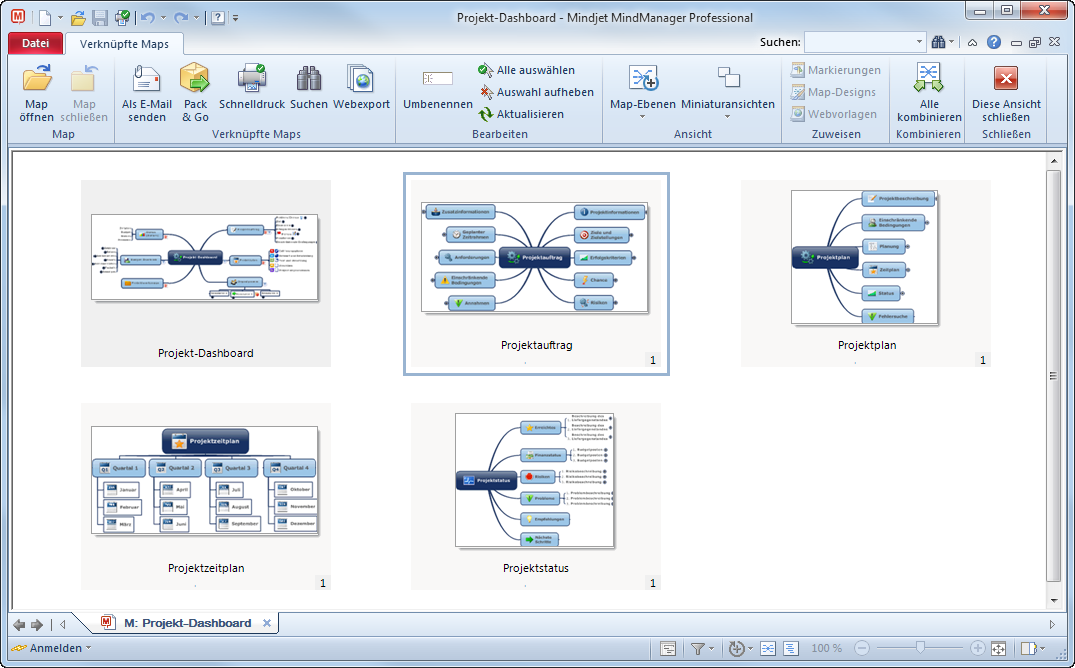
Task: Click help question mark in quick access toolbar
Action: click(x=217, y=18)
